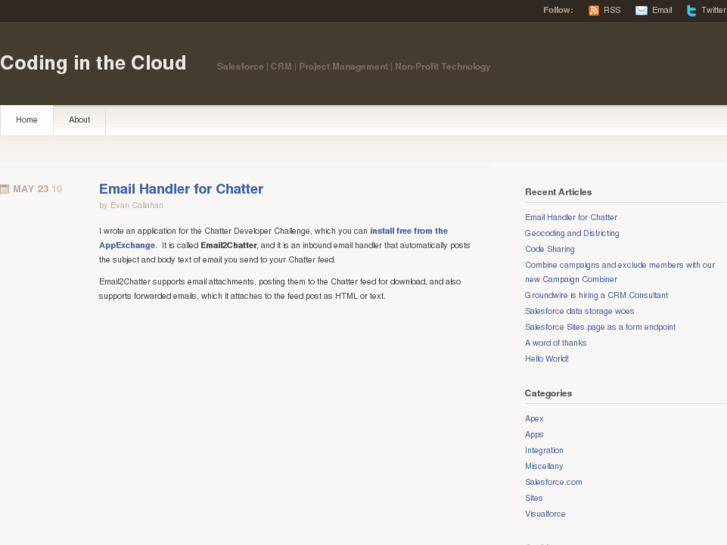The height and width of the screenshot is (545, 727).
Task: Open Geocoding and Districting recent article
Action: 572,233
